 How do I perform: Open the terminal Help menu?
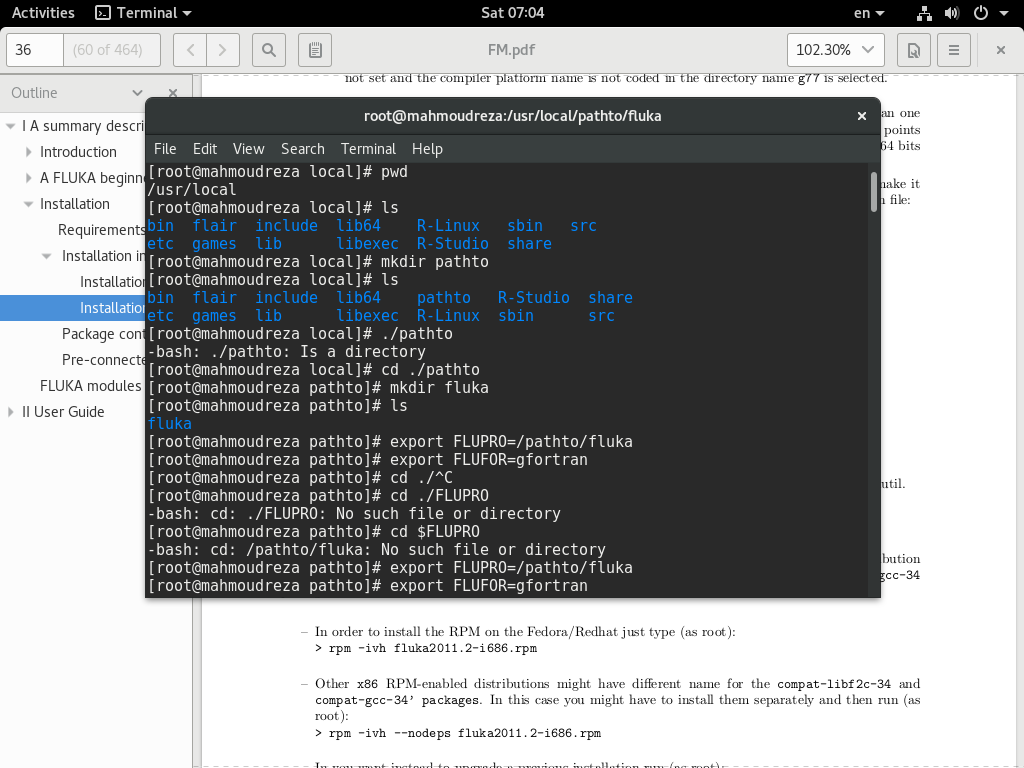click(428, 149)
